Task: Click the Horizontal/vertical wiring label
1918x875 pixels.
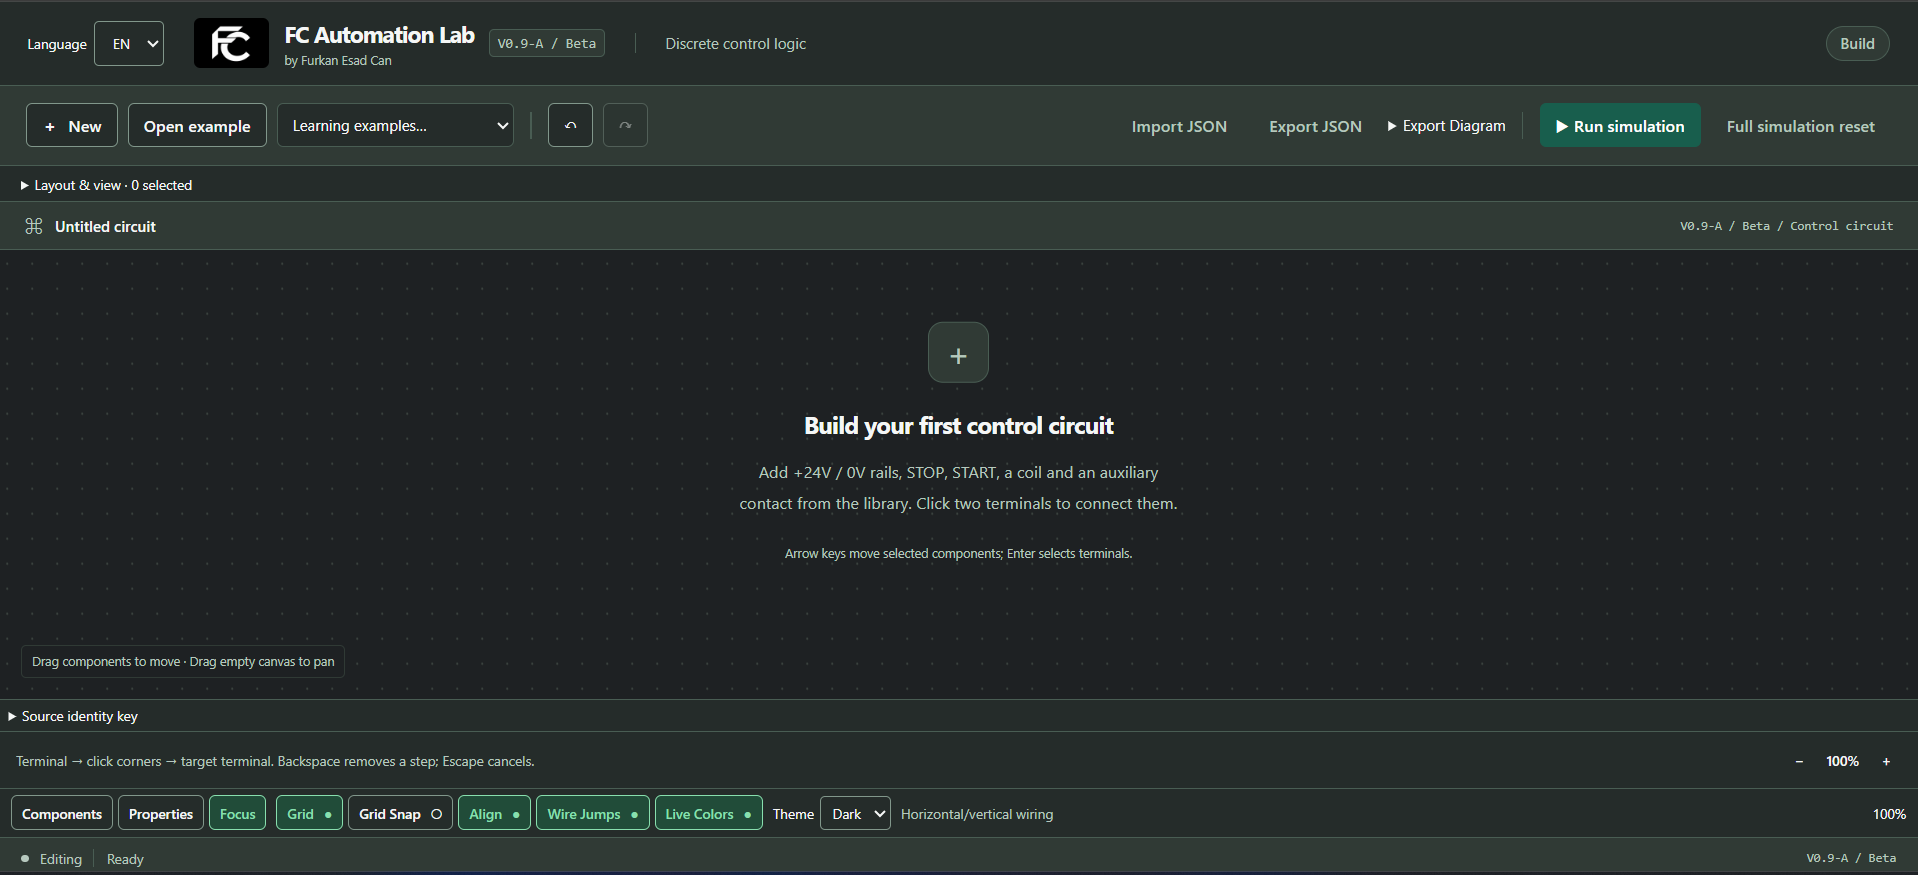Action: (977, 814)
